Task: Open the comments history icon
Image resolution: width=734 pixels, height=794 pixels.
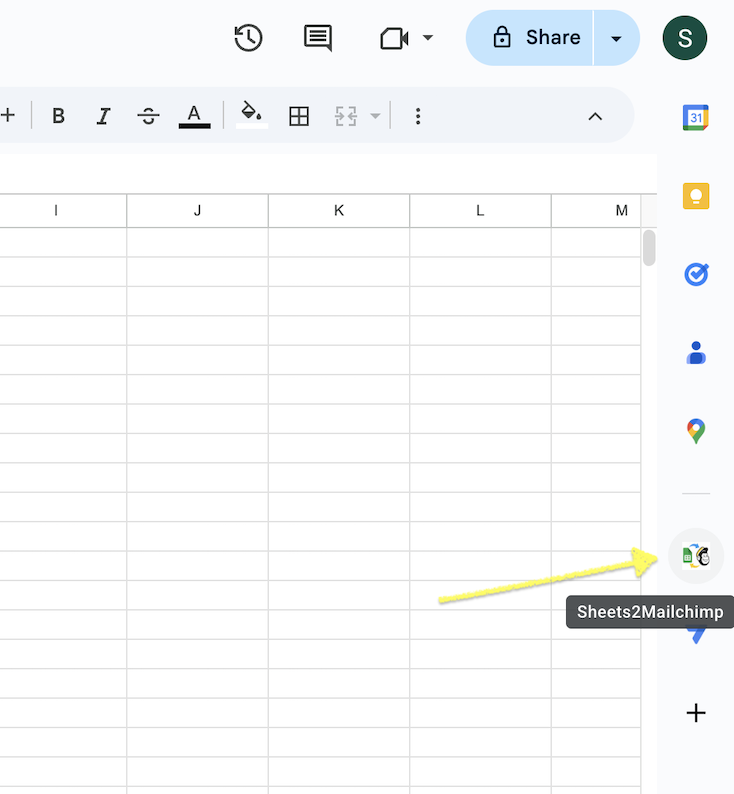Action: [x=318, y=38]
